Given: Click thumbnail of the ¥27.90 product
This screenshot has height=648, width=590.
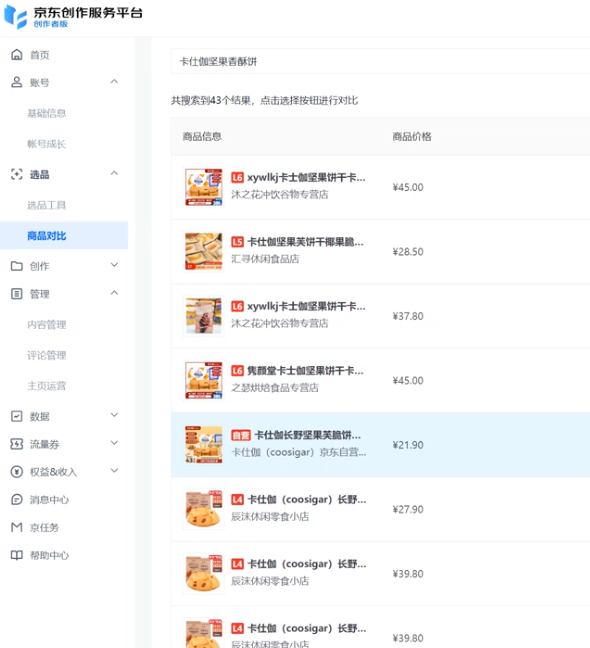Looking at the screenshot, I should pyautogui.click(x=204, y=510).
